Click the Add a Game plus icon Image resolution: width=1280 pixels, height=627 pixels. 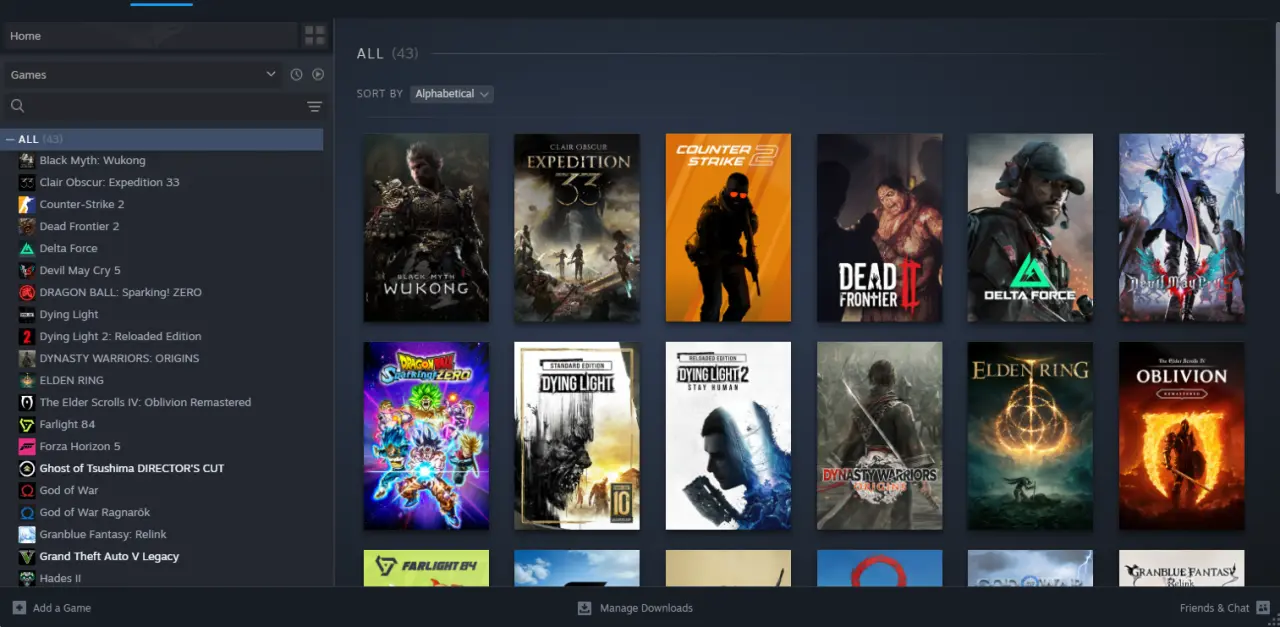(19, 608)
